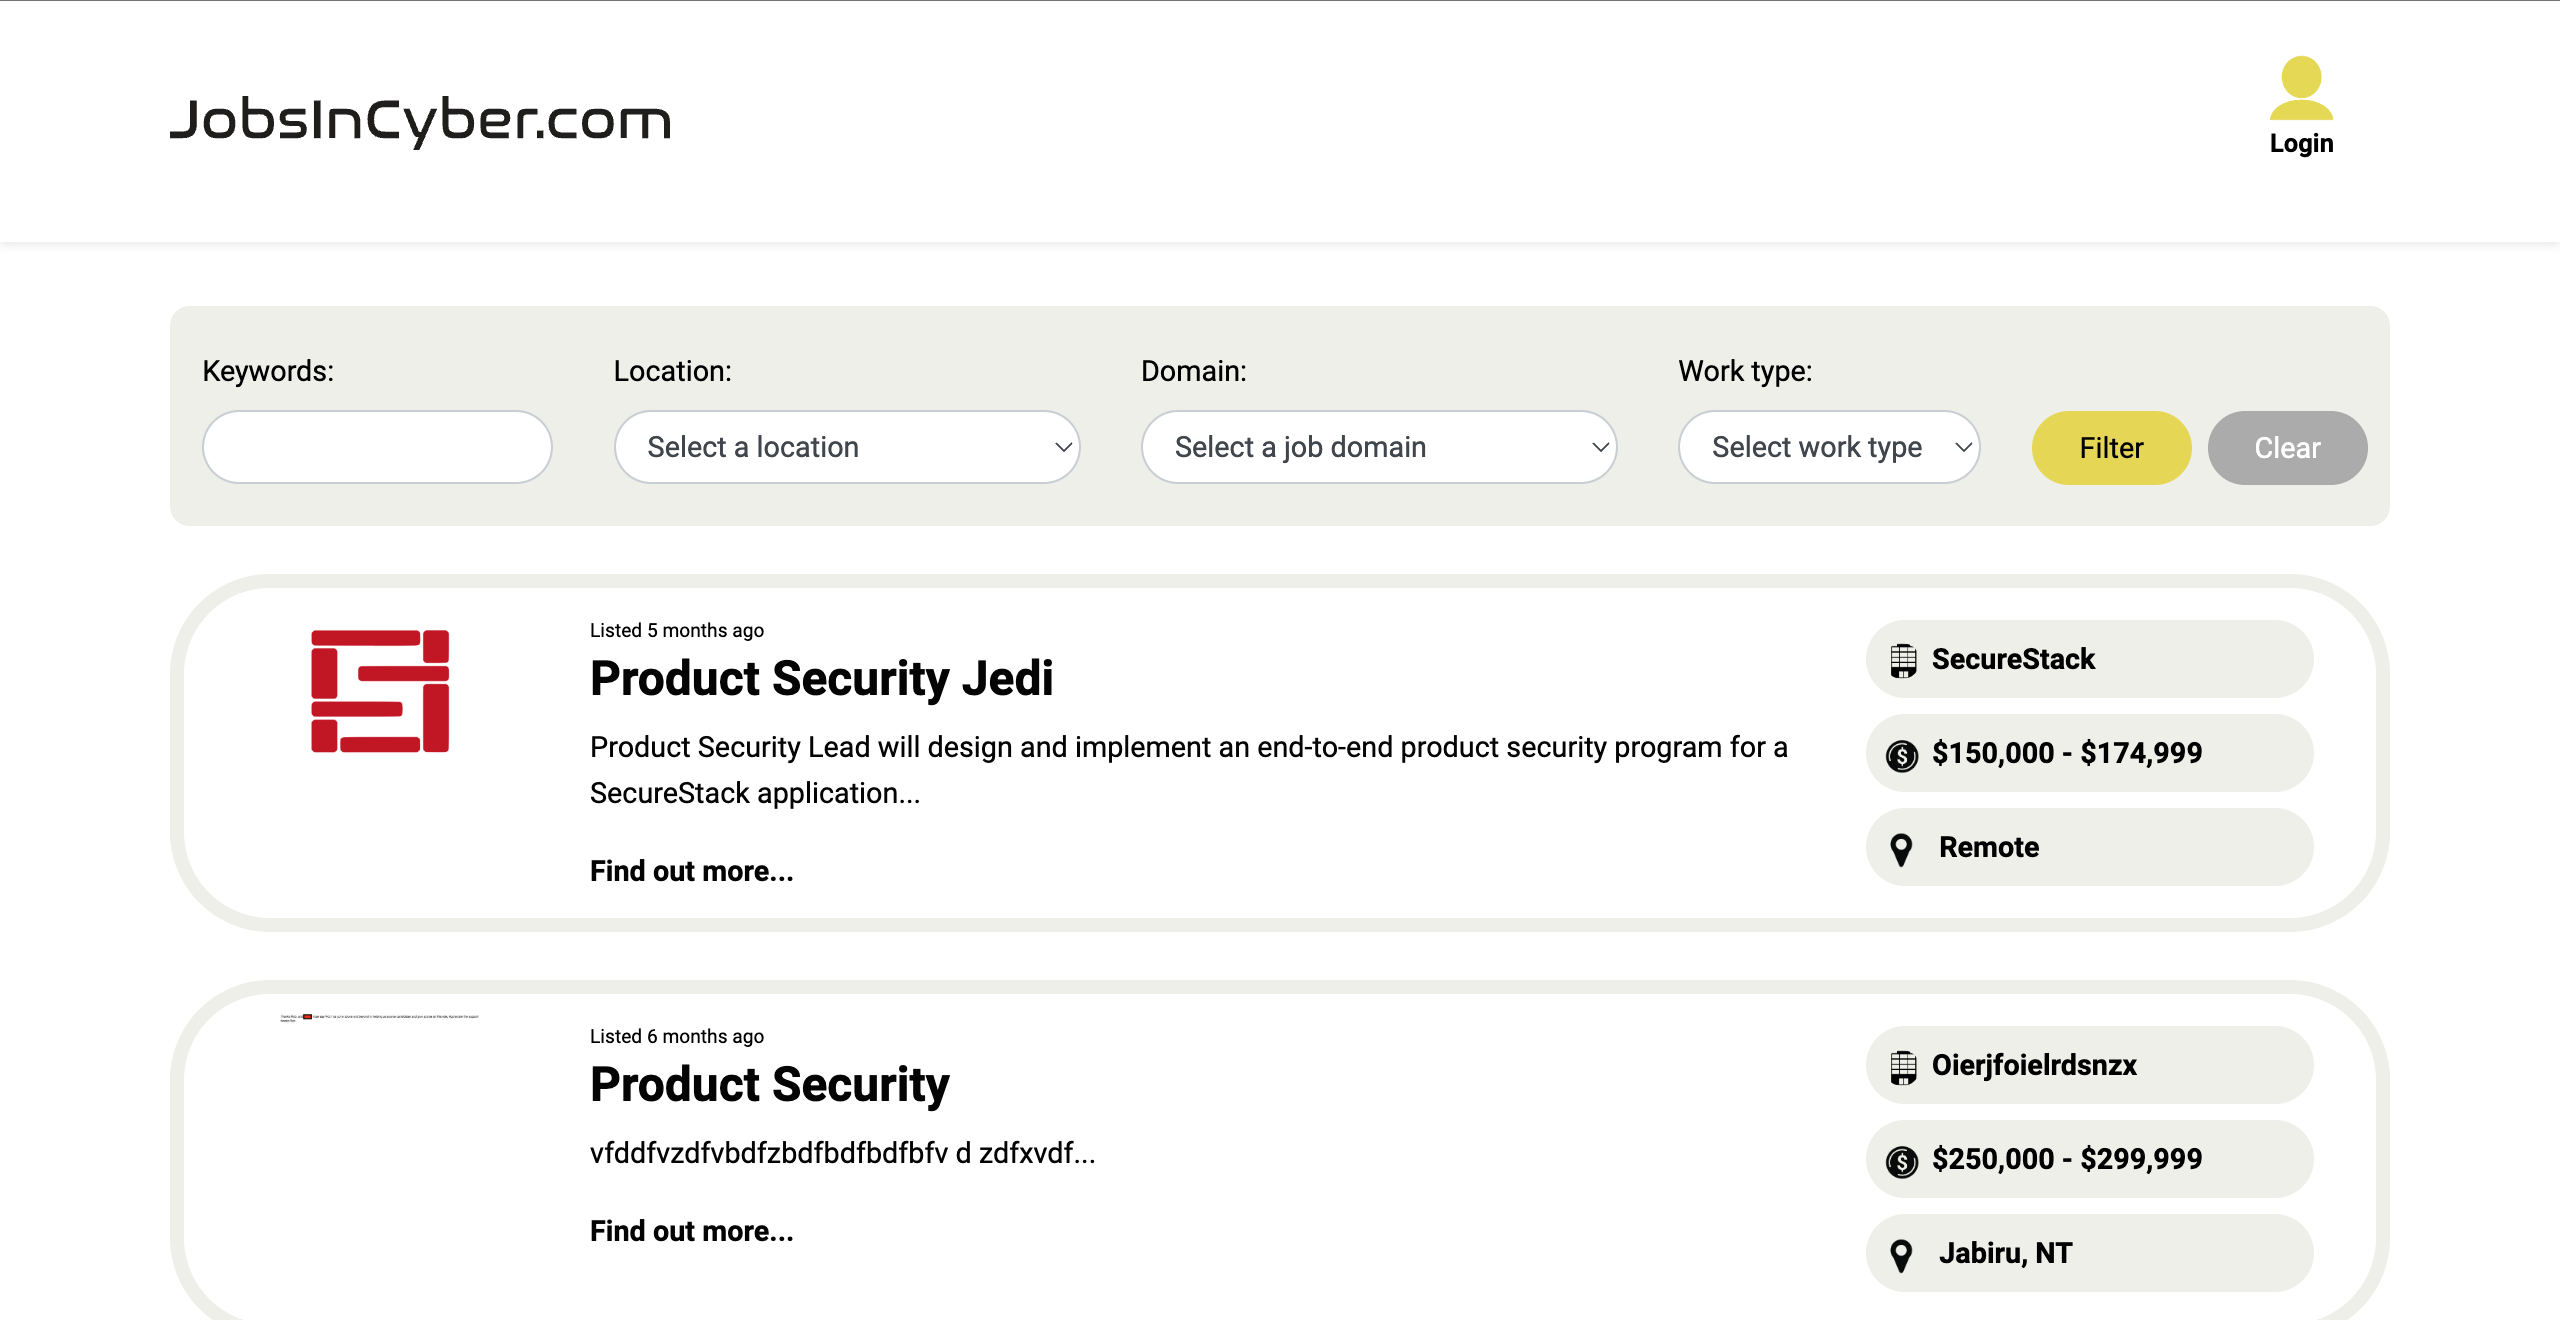Focus the Keywords input field
This screenshot has width=2560, height=1320.
(377, 447)
